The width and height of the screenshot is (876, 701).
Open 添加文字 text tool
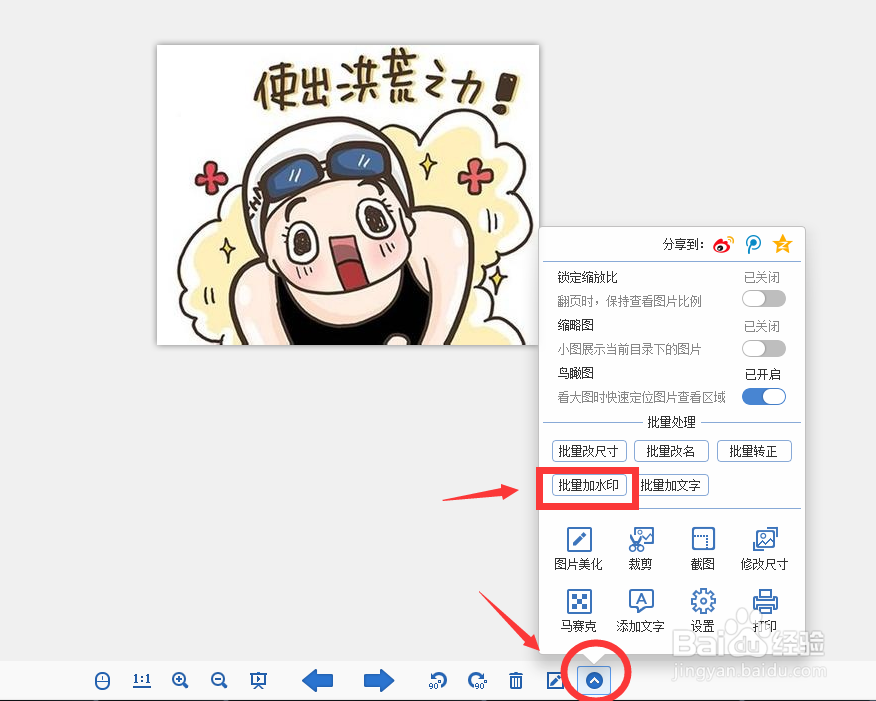640,611
